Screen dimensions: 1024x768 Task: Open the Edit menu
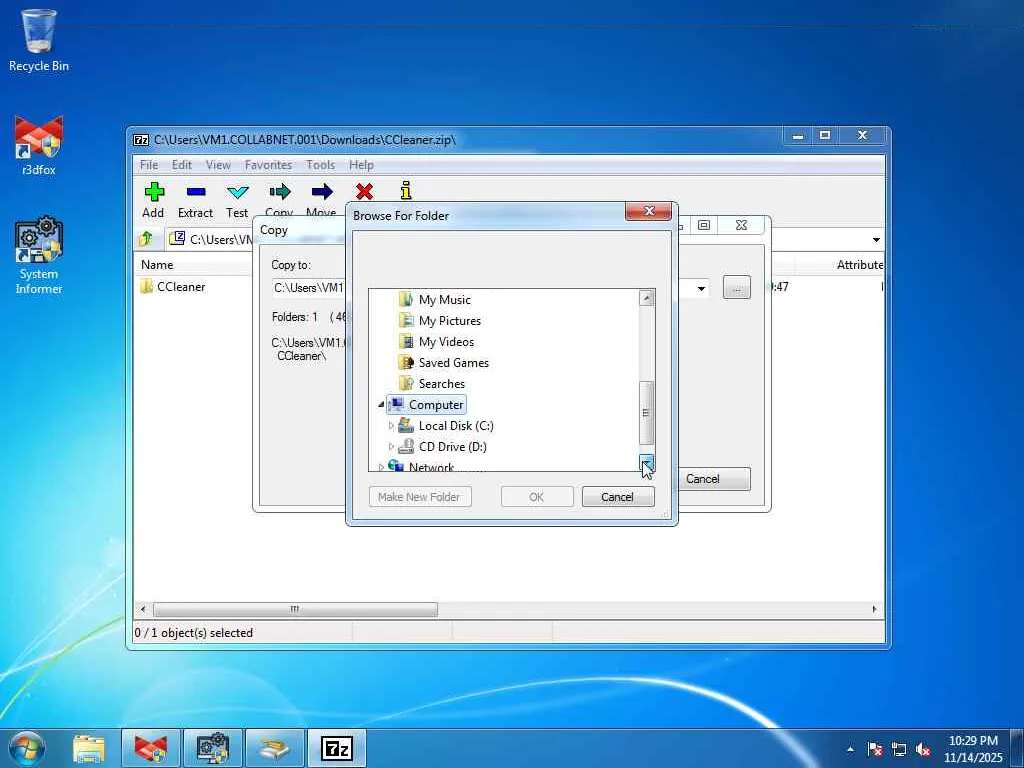pos(182,165)
